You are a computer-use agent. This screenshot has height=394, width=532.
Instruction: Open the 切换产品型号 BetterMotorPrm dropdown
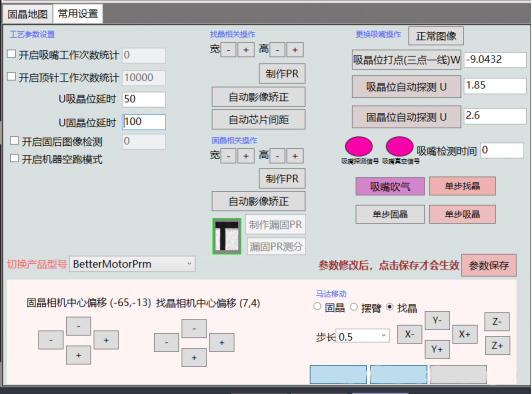click(132, 264)
